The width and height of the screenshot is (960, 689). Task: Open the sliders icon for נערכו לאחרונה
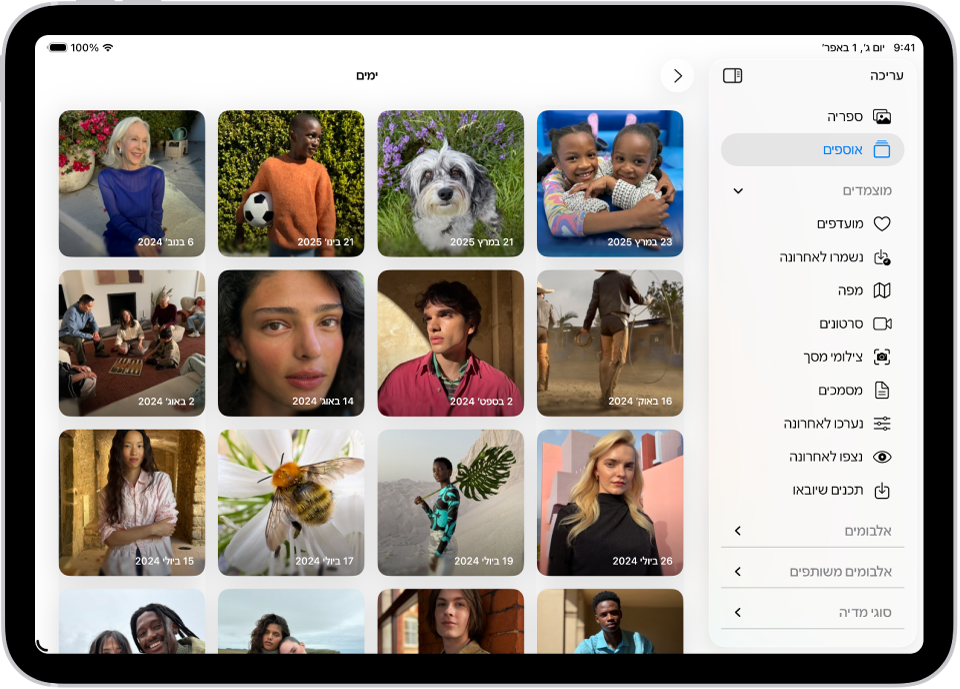tap(881, 423)
